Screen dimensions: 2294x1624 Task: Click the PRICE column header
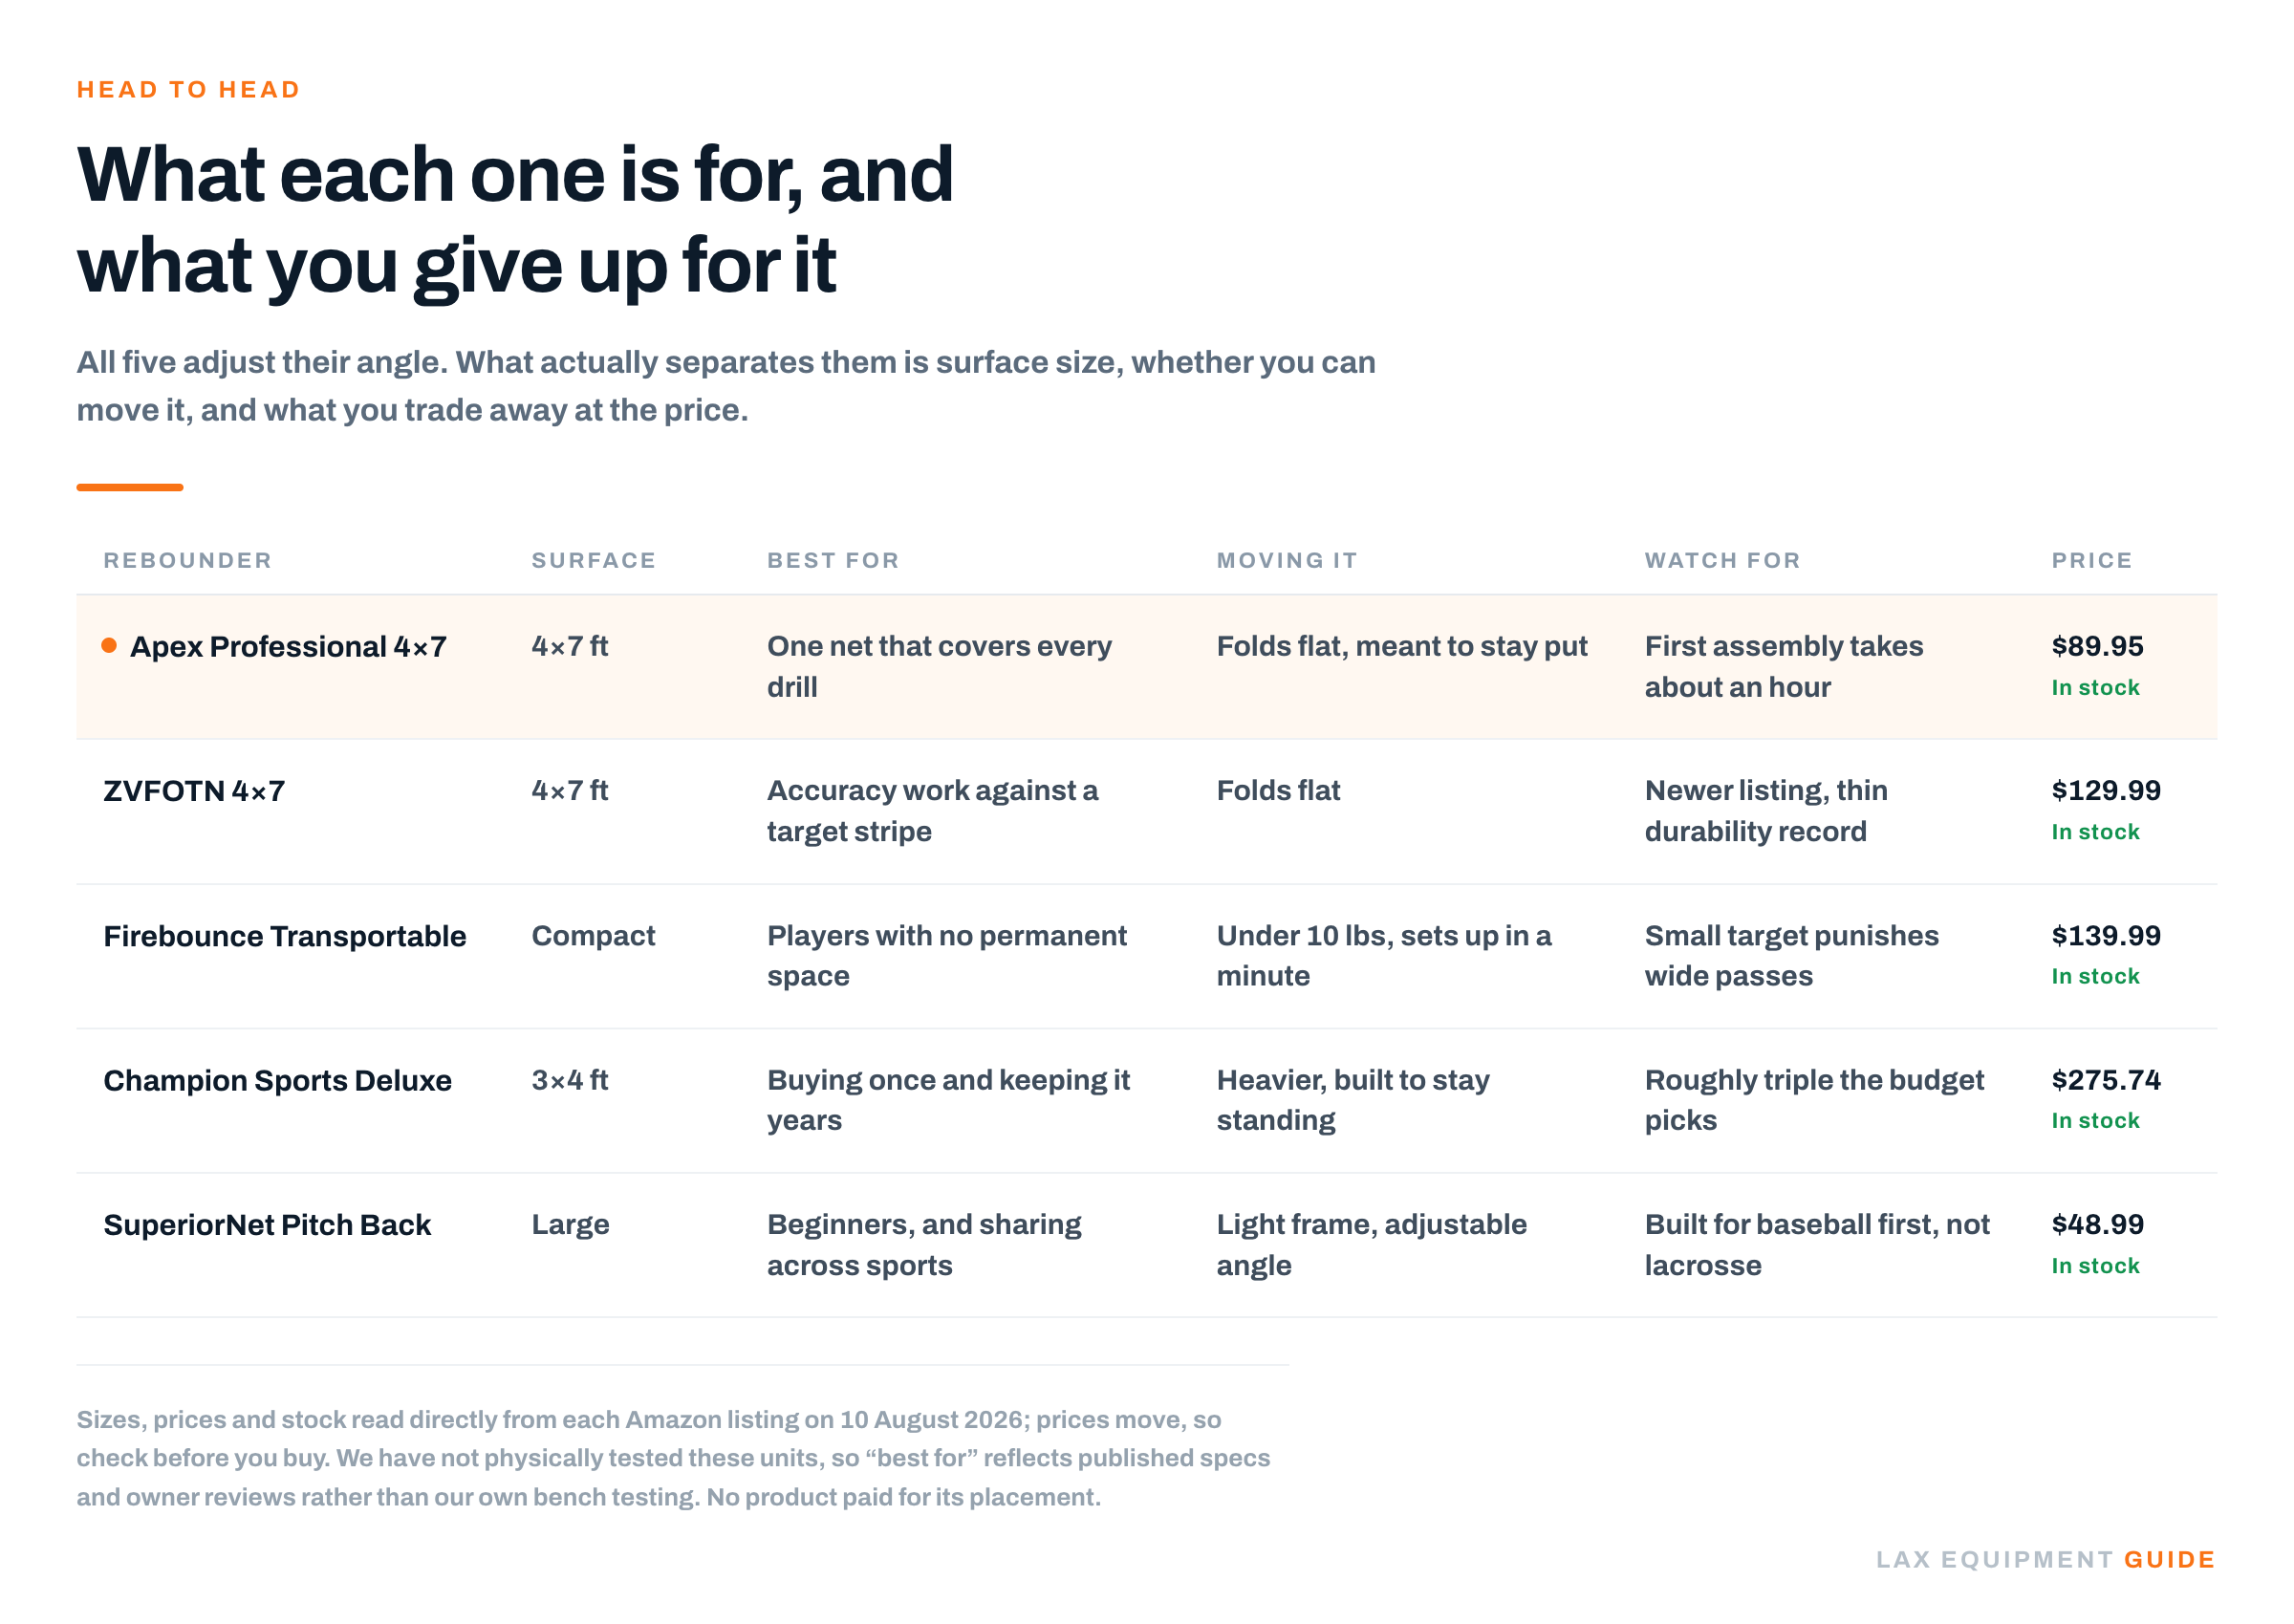click(x=2091, y=560)
